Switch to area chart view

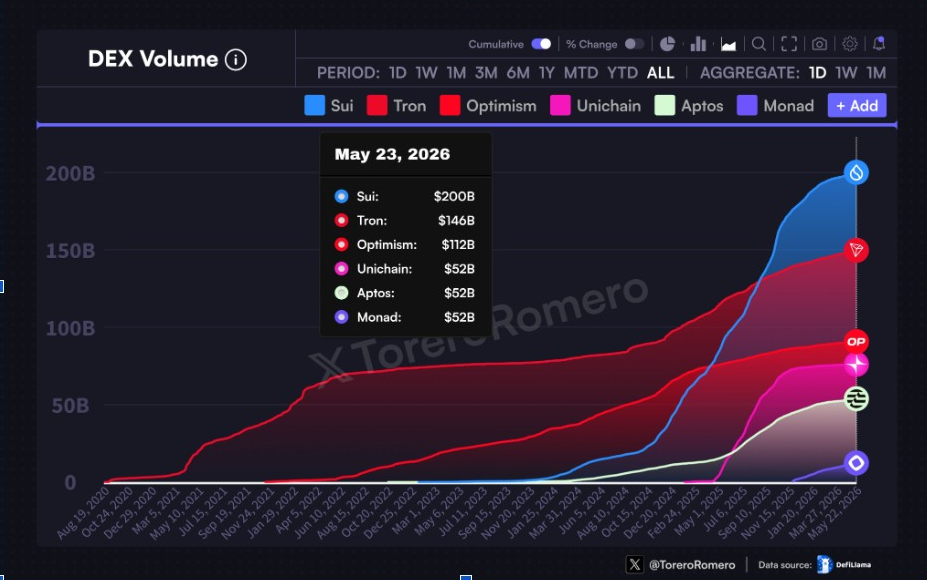728,45
